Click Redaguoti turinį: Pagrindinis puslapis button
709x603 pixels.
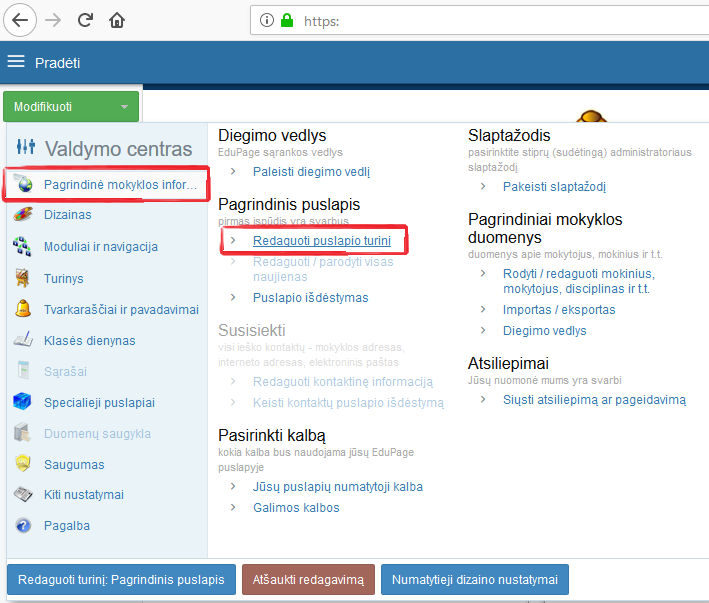[121, 579]
